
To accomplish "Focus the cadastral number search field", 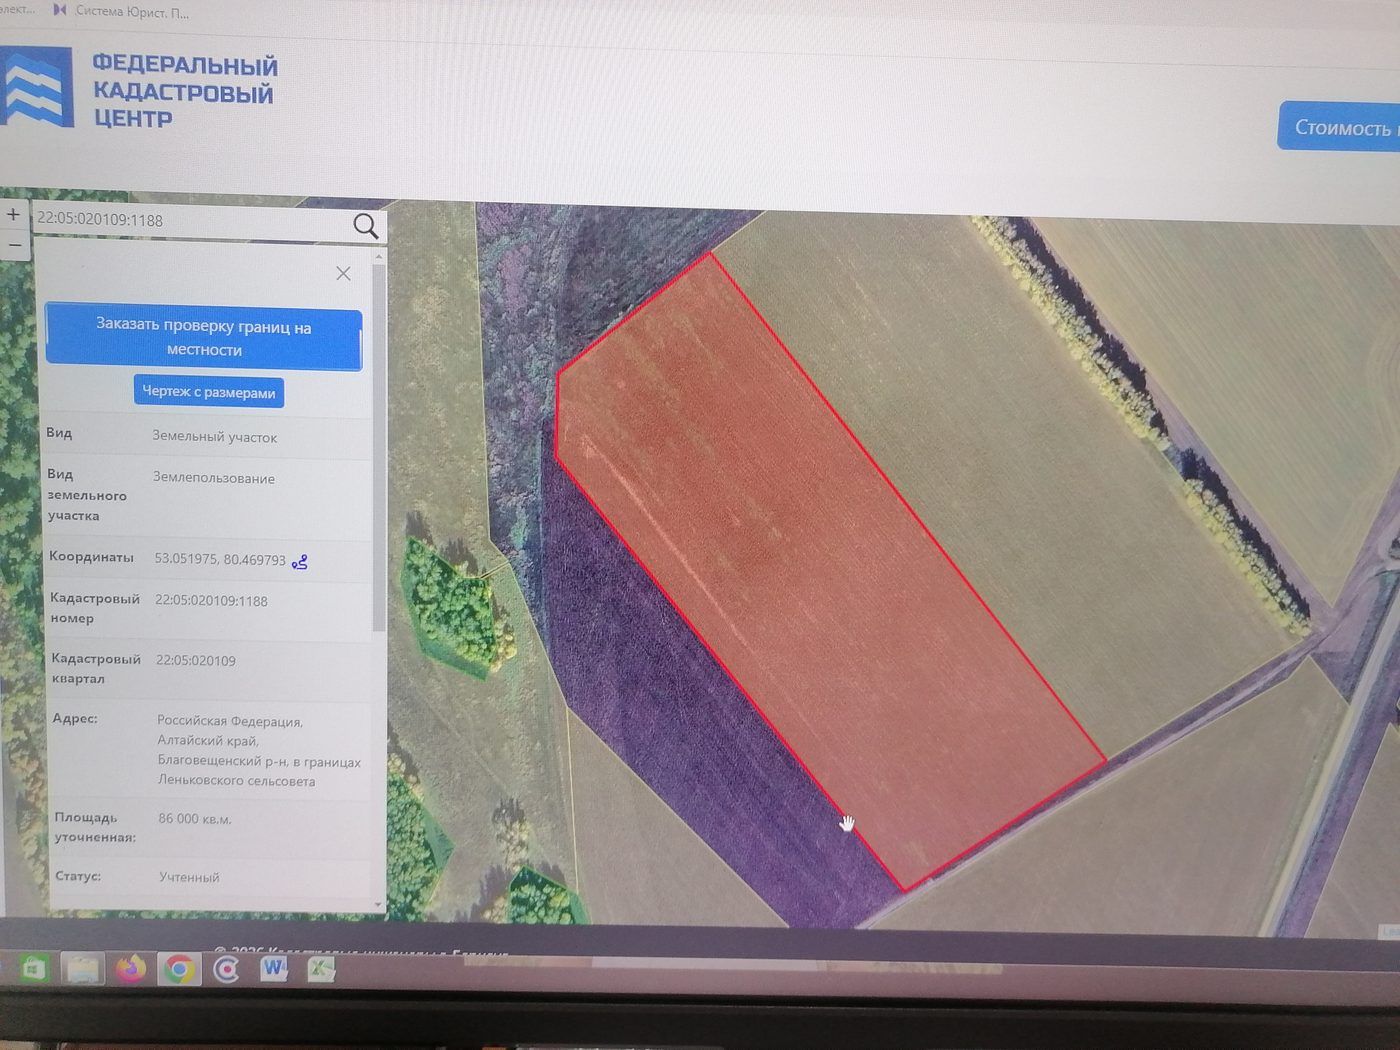I will coord(190,221).
